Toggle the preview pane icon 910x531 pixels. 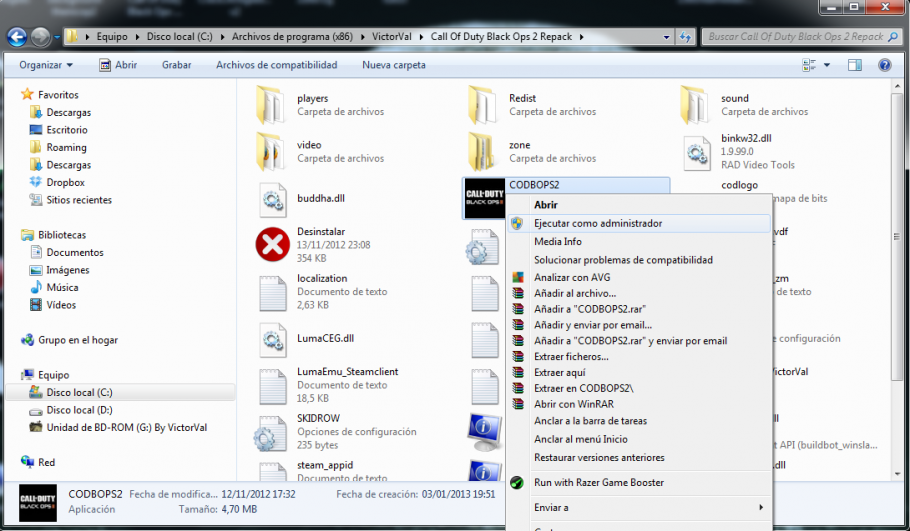(855, 65)
